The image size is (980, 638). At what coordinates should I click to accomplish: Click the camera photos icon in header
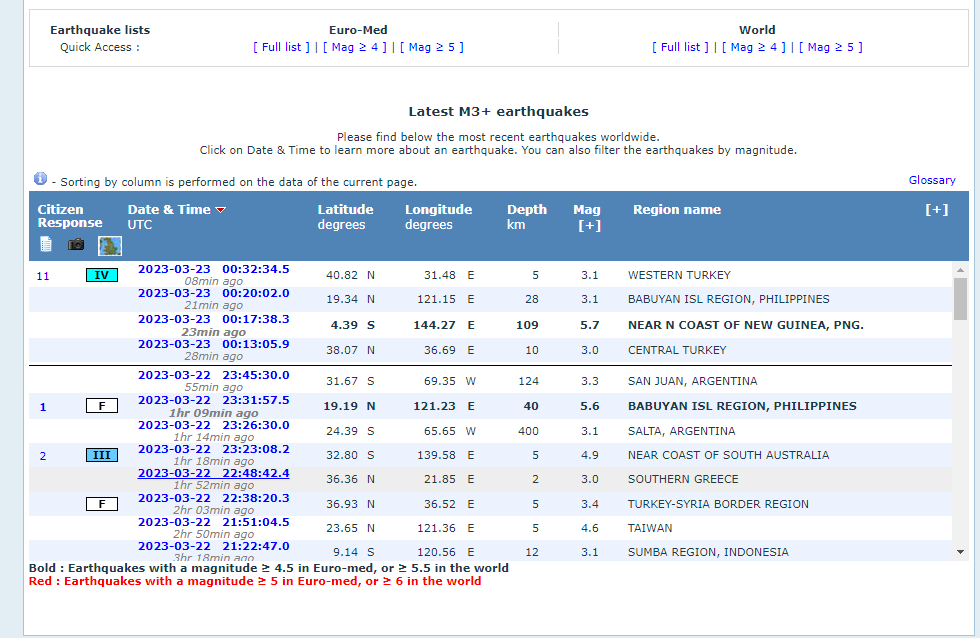[x=76, y=244]
